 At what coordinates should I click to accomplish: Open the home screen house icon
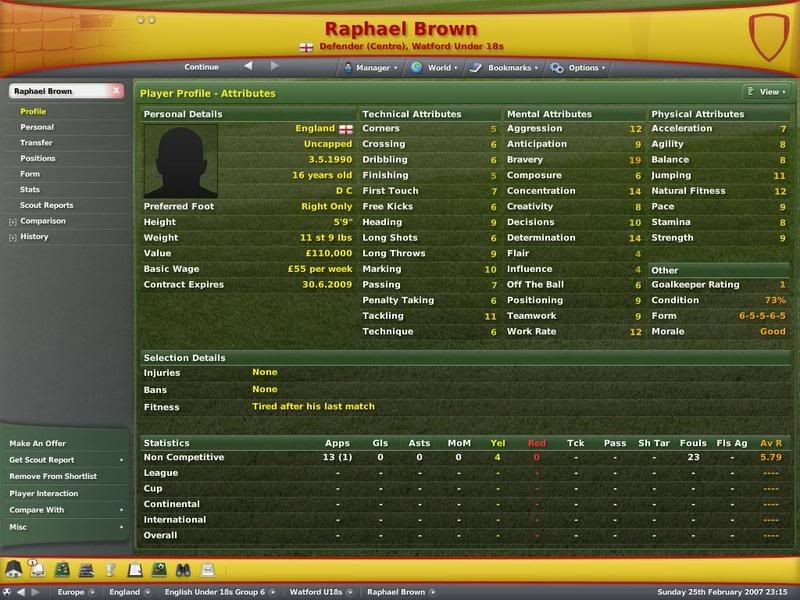click(14, 568)
